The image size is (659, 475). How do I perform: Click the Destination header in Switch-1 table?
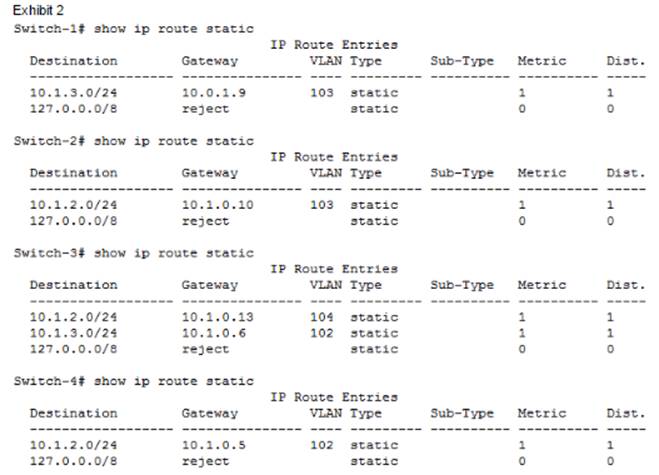pyautogui.click(x=73, y=60)
